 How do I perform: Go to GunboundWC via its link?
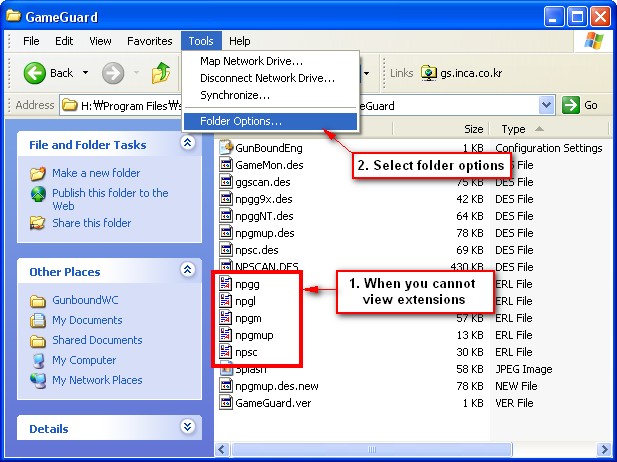point(85,300)
